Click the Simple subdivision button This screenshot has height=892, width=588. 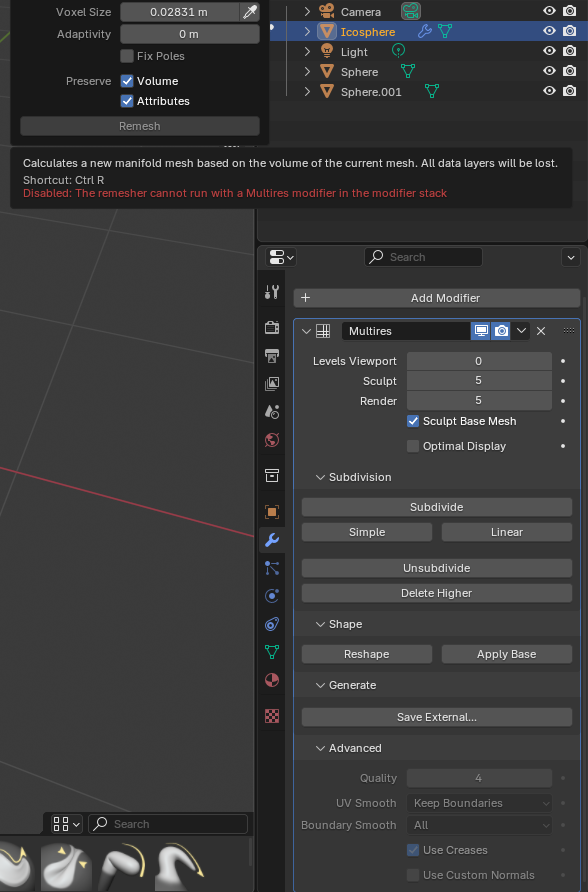(x=367, y=532)
